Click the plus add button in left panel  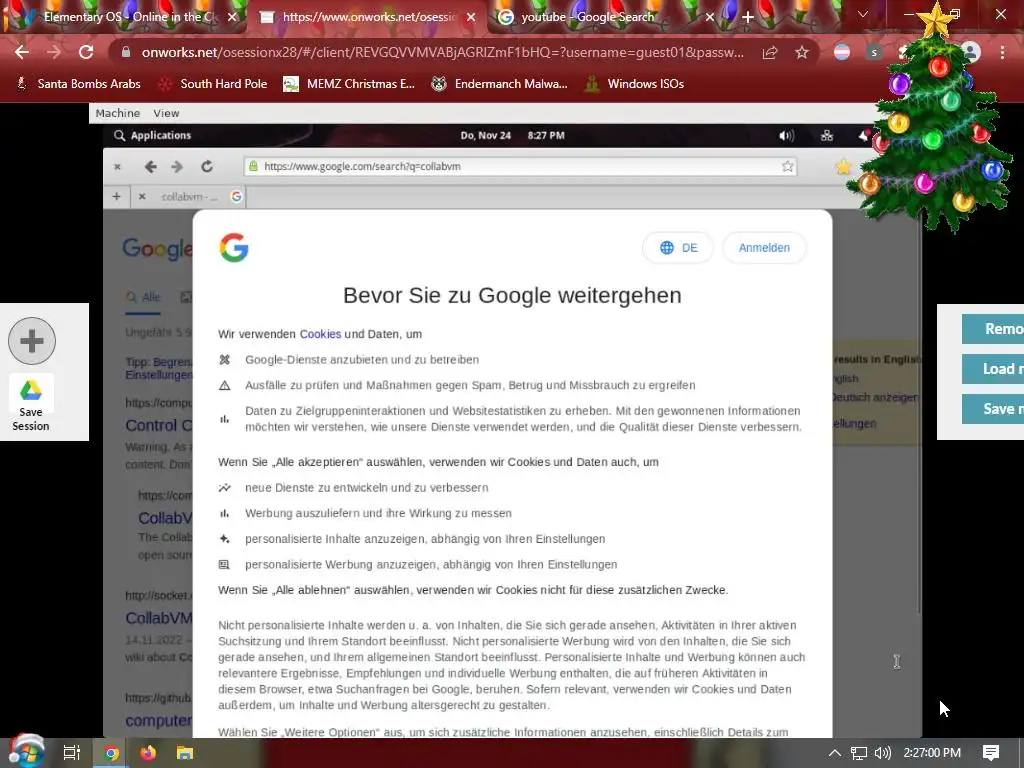31,340
